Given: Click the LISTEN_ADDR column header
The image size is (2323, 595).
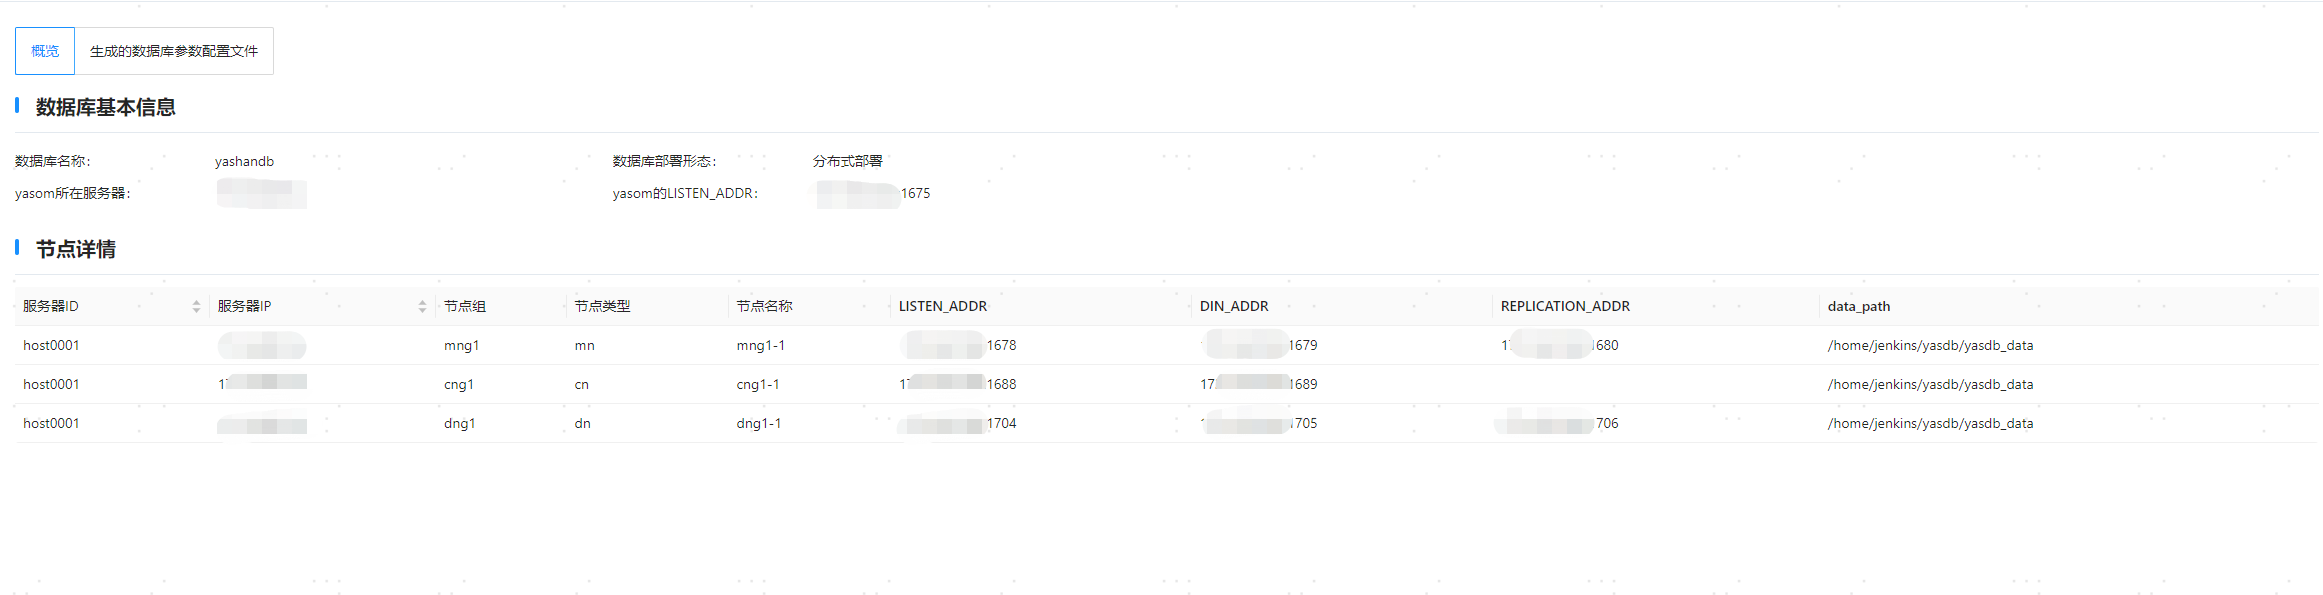Looking at the screenshot, I should [942, 307].
